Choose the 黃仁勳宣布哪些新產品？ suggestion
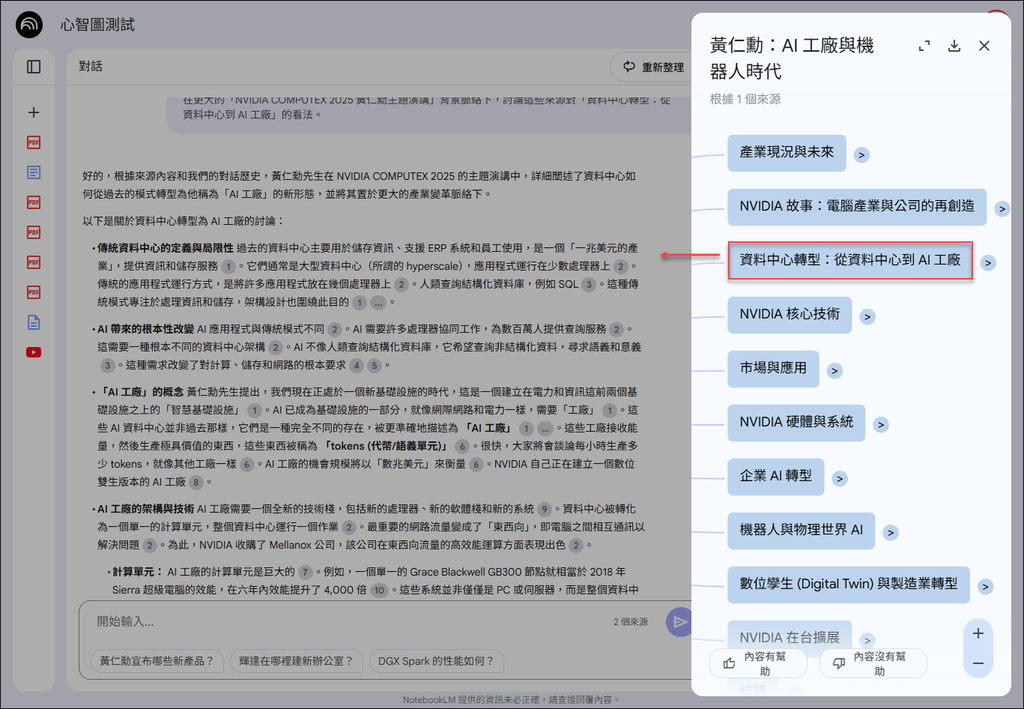Image resolution: width=1024 pixels, height=709 pixels. click(x=157, y=661)
